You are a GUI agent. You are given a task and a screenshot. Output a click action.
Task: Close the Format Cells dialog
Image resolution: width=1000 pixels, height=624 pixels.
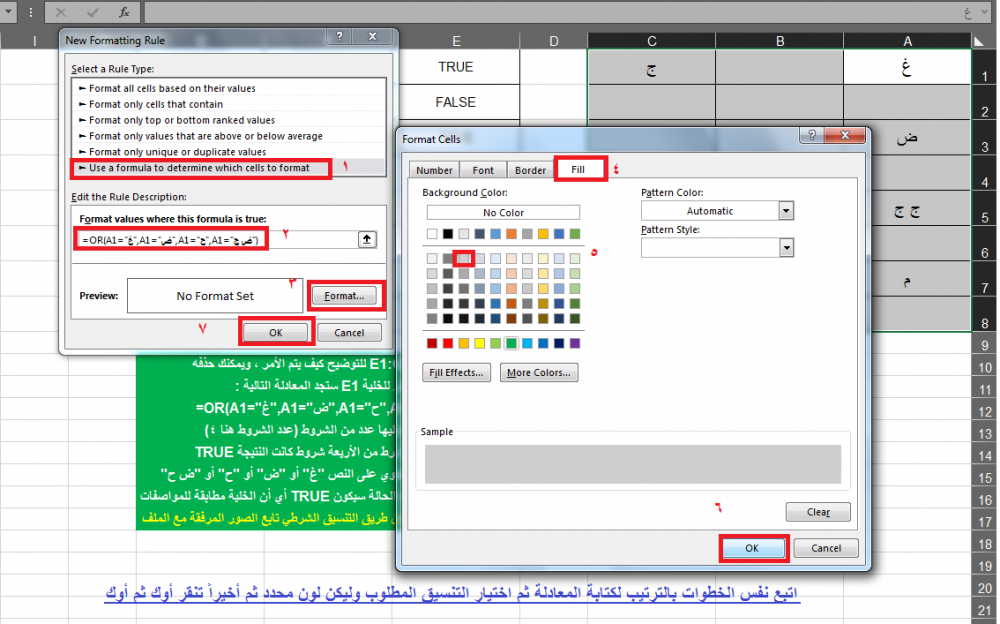[x=845, y=135]
